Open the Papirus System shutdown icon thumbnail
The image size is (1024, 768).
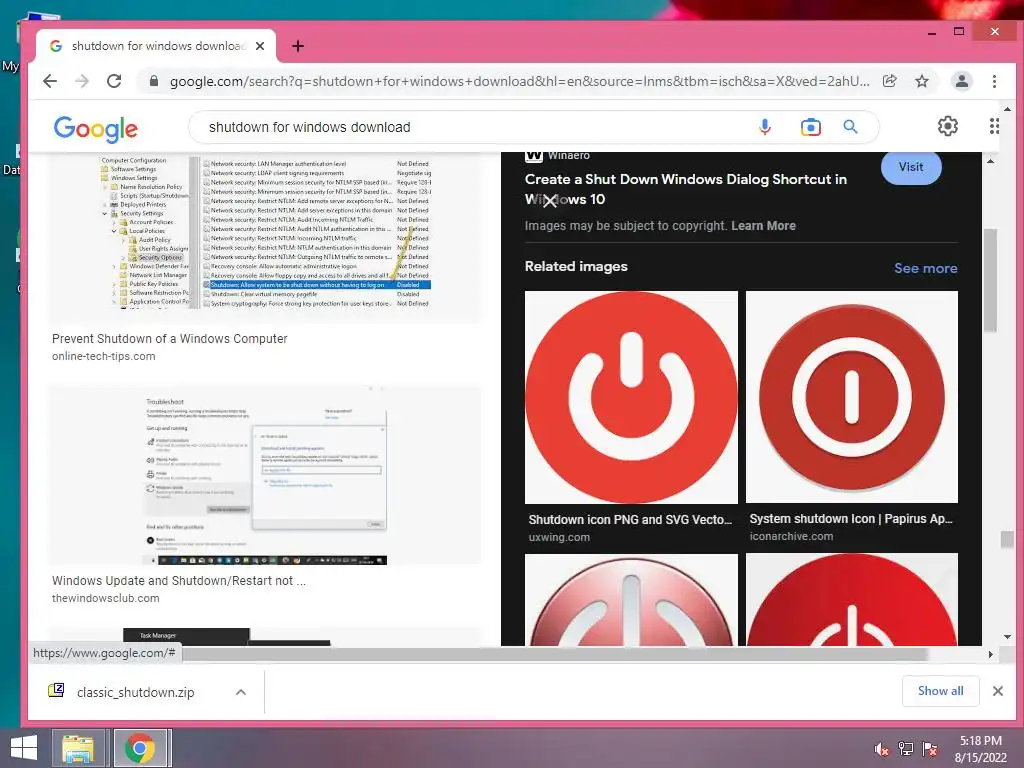[852, 396]
